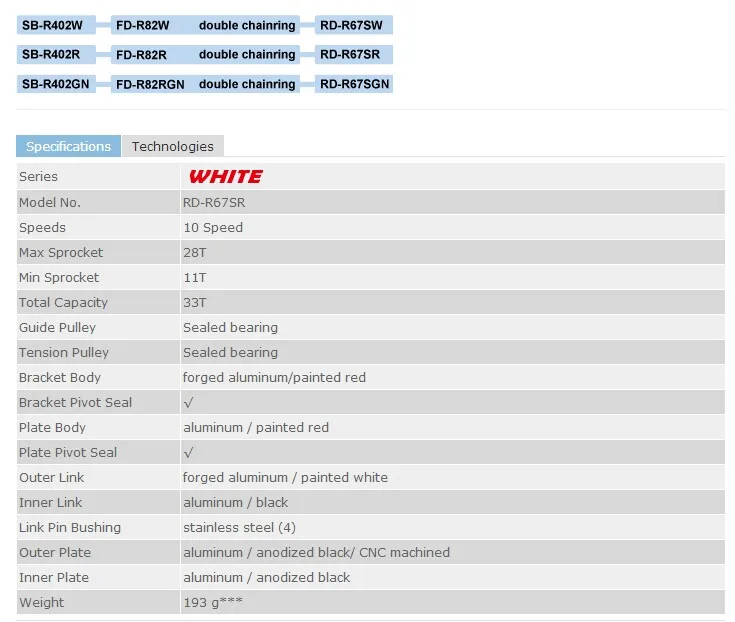Click the 'Series' row label
Image resolution: width=735 pixels, height=622 pixels.
38,177
